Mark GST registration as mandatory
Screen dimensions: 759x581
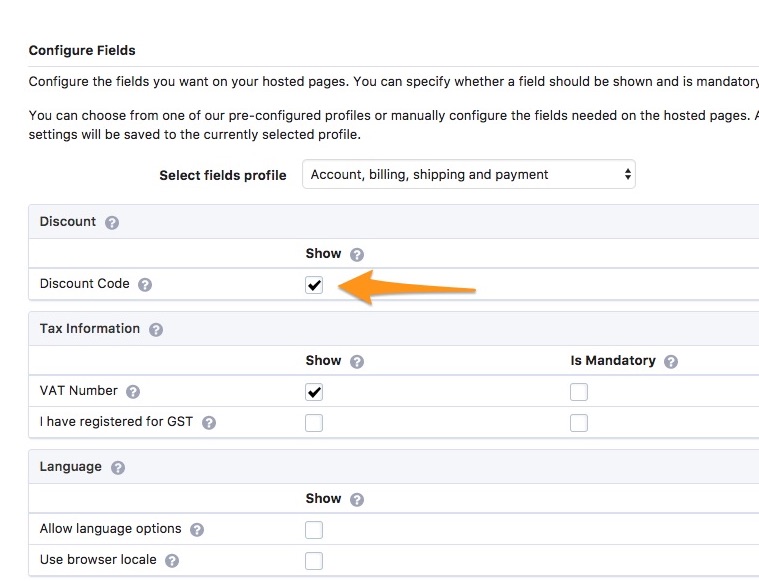click(579, 423)
